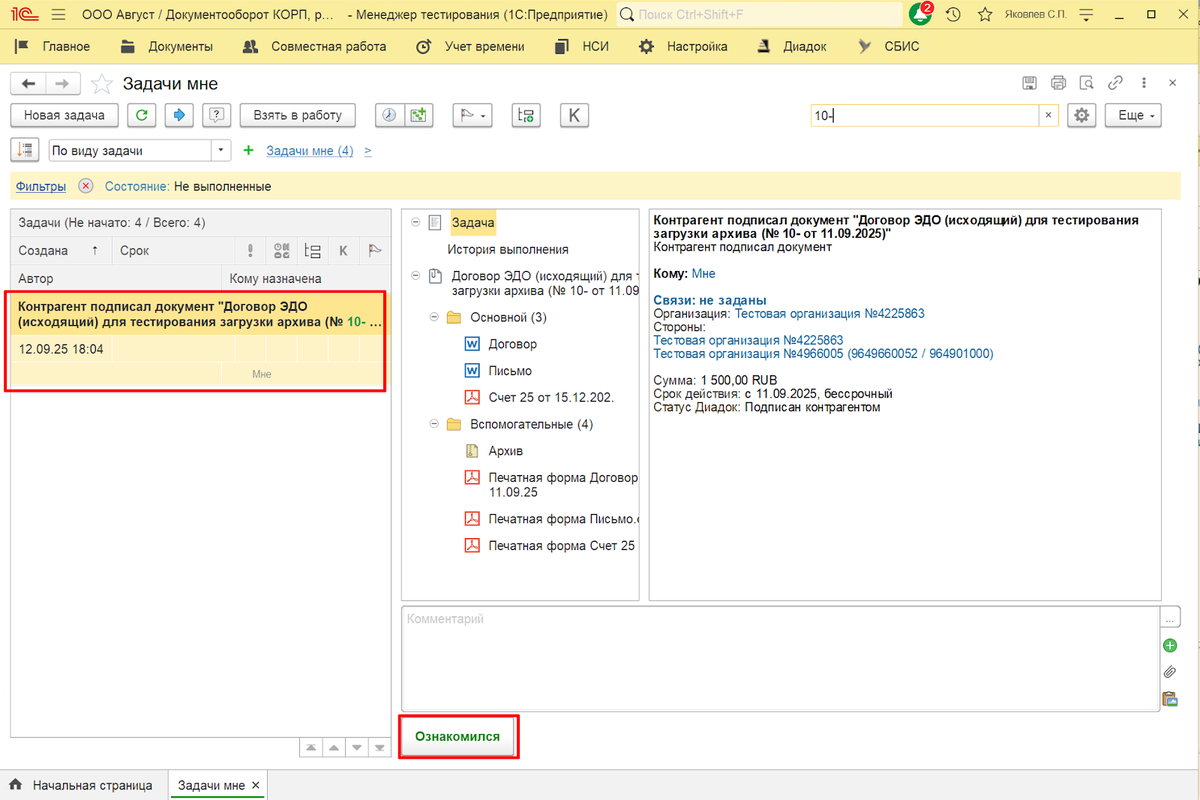1200x800 pixels.
Task: Click the paperclip attach file icon
Action: [x=1169, y=672]
